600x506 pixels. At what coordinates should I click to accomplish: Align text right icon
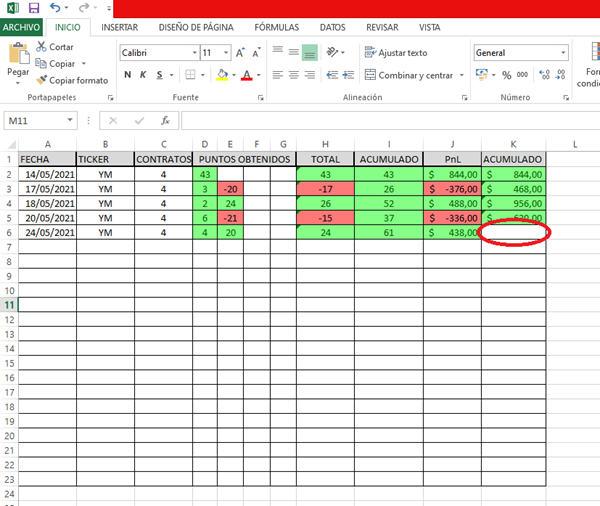[310, 75]
